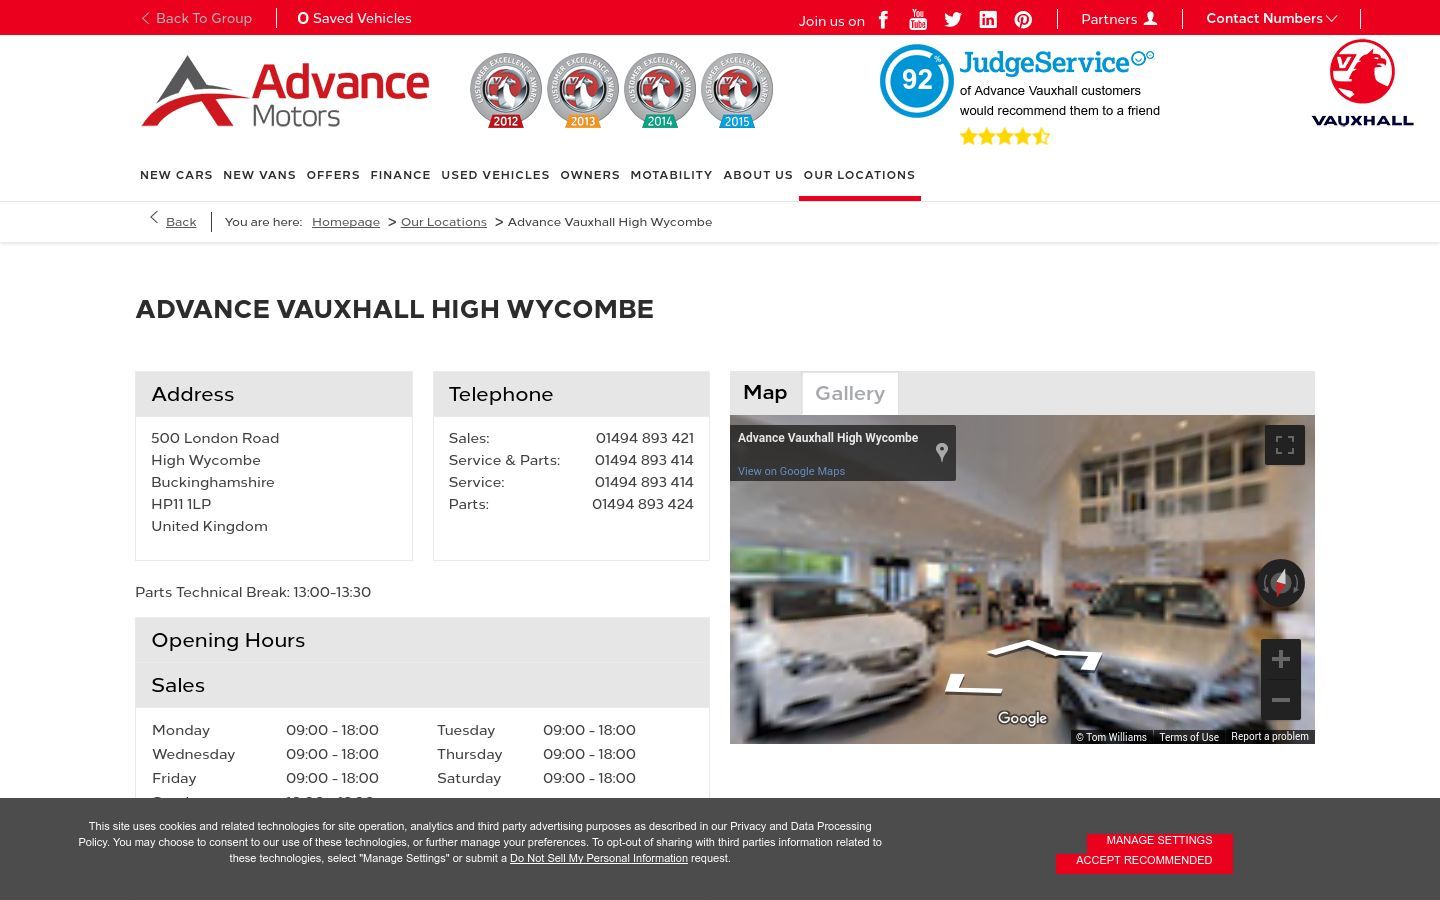Open the YouTube social icon
The image size is (1440, 900).
(x=918, y=19)
